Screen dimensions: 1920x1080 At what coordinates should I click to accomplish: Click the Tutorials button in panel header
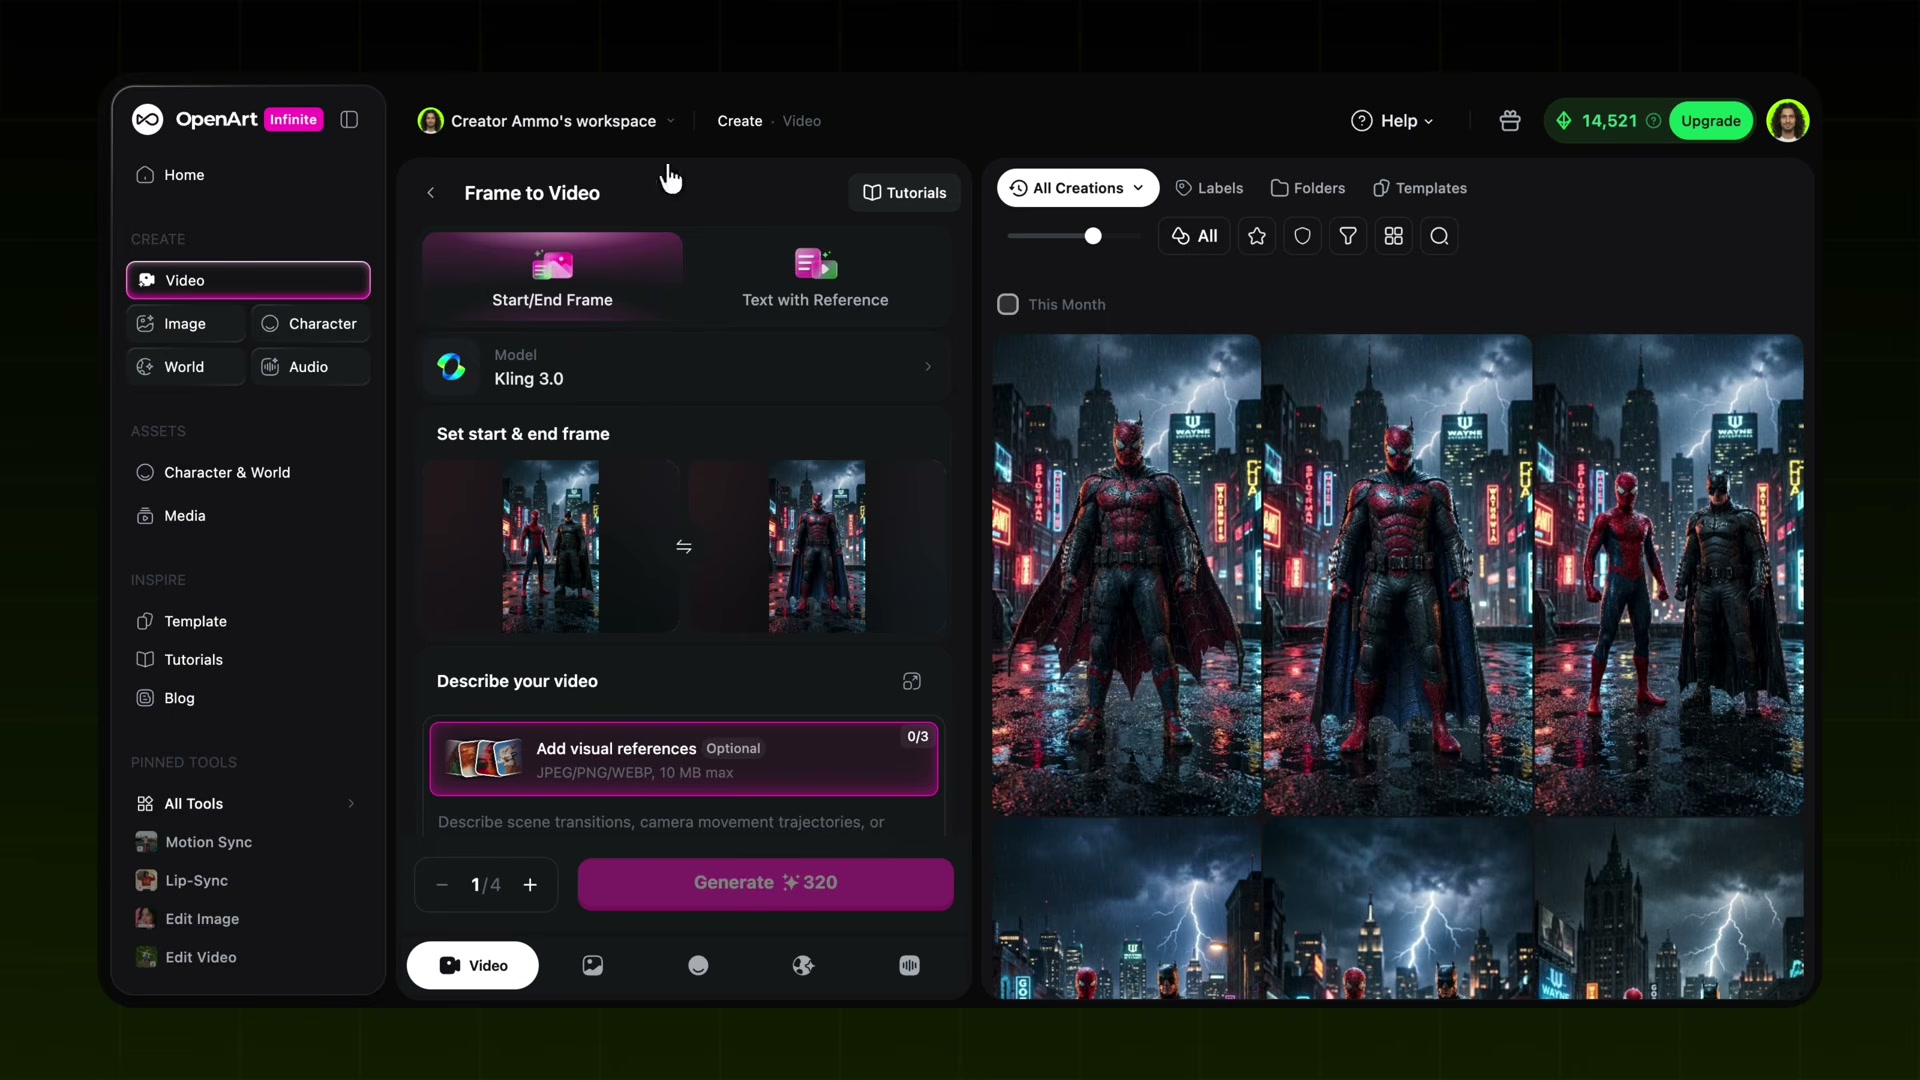tap(904, 193)
